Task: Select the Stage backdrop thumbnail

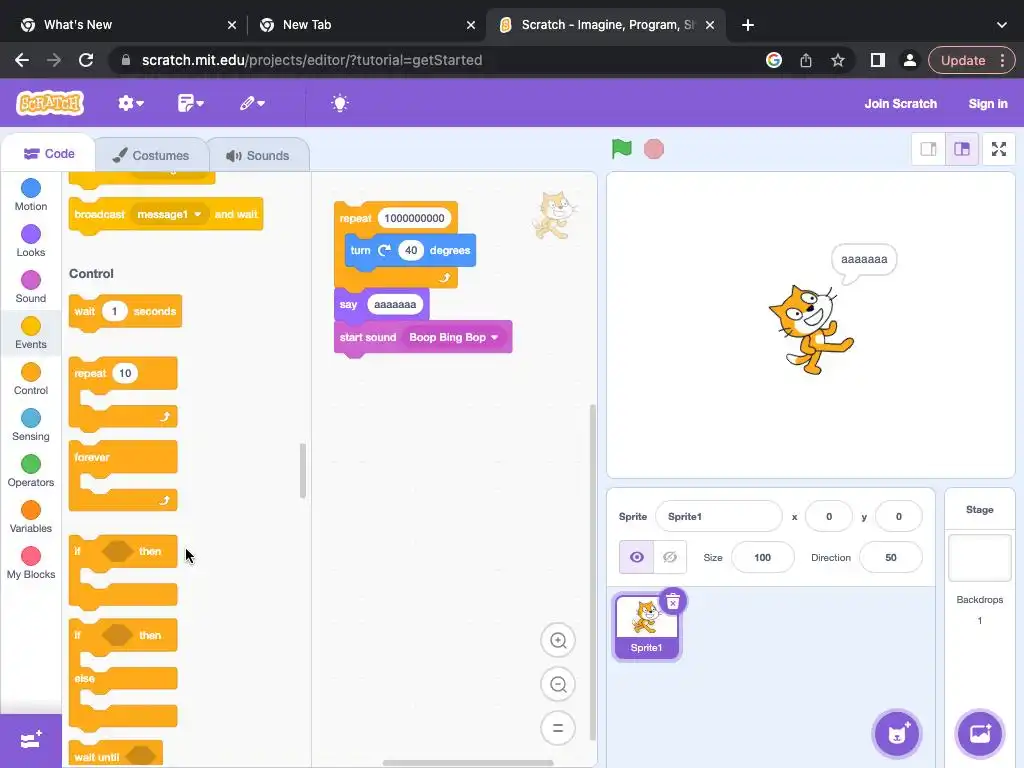Action: tap(980, 558)
